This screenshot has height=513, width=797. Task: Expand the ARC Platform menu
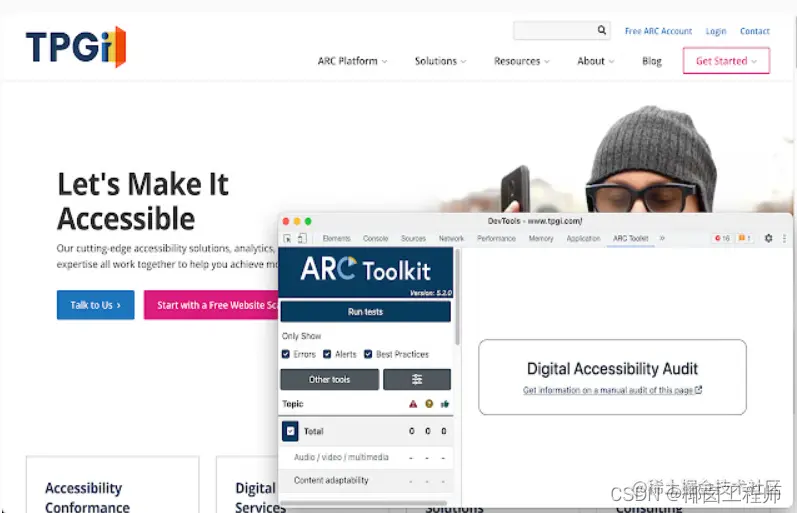click(352, 61)
